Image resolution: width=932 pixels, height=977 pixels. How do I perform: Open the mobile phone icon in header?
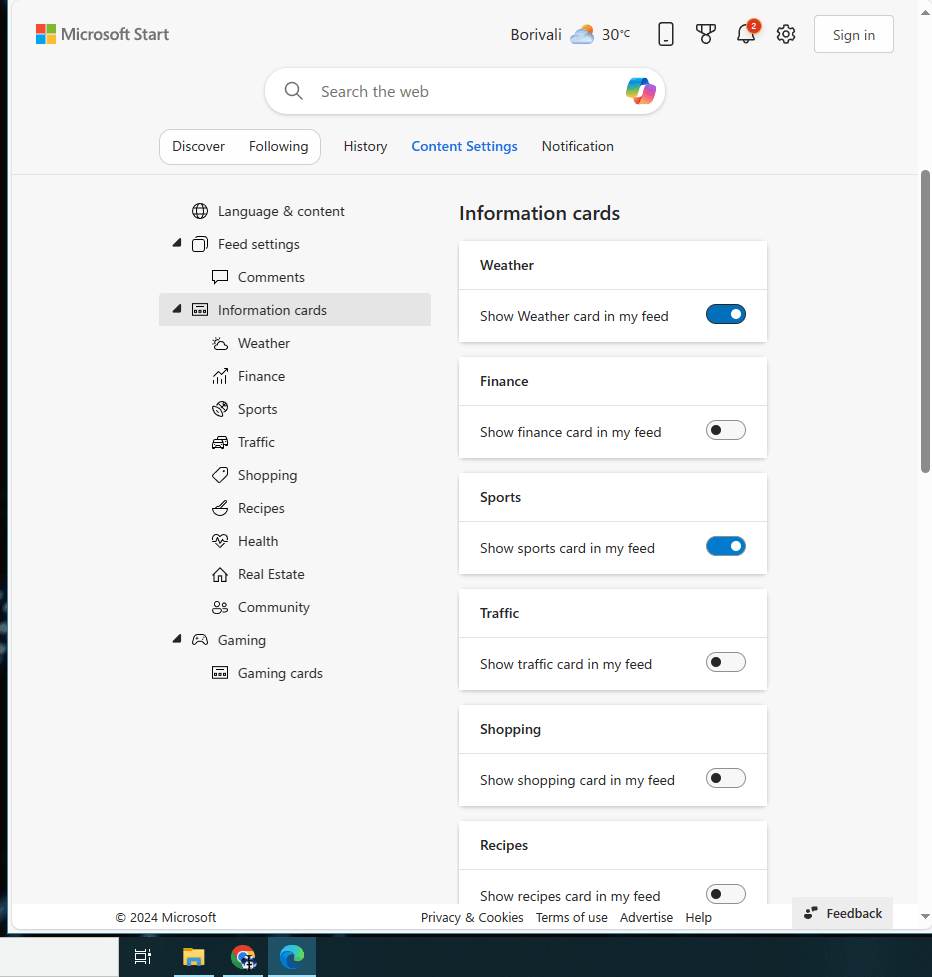665,34
